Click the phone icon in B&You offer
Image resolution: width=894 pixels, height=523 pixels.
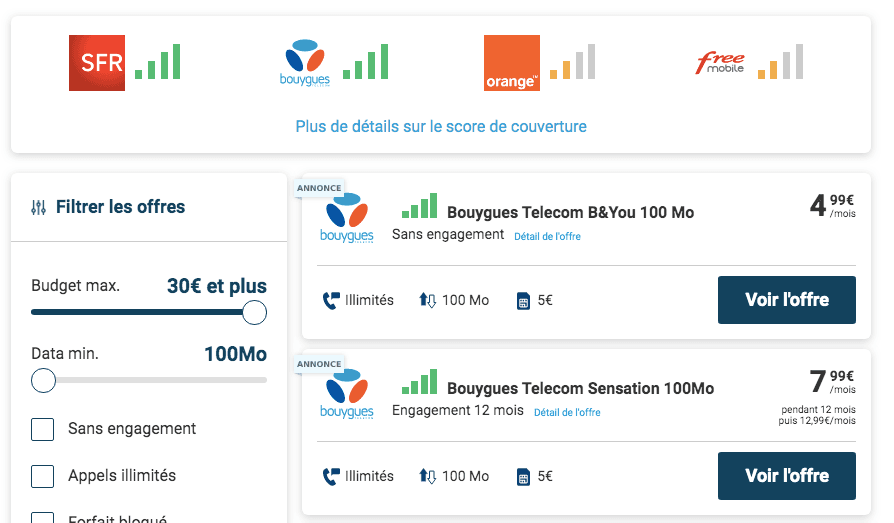click(x=331, y=300)
